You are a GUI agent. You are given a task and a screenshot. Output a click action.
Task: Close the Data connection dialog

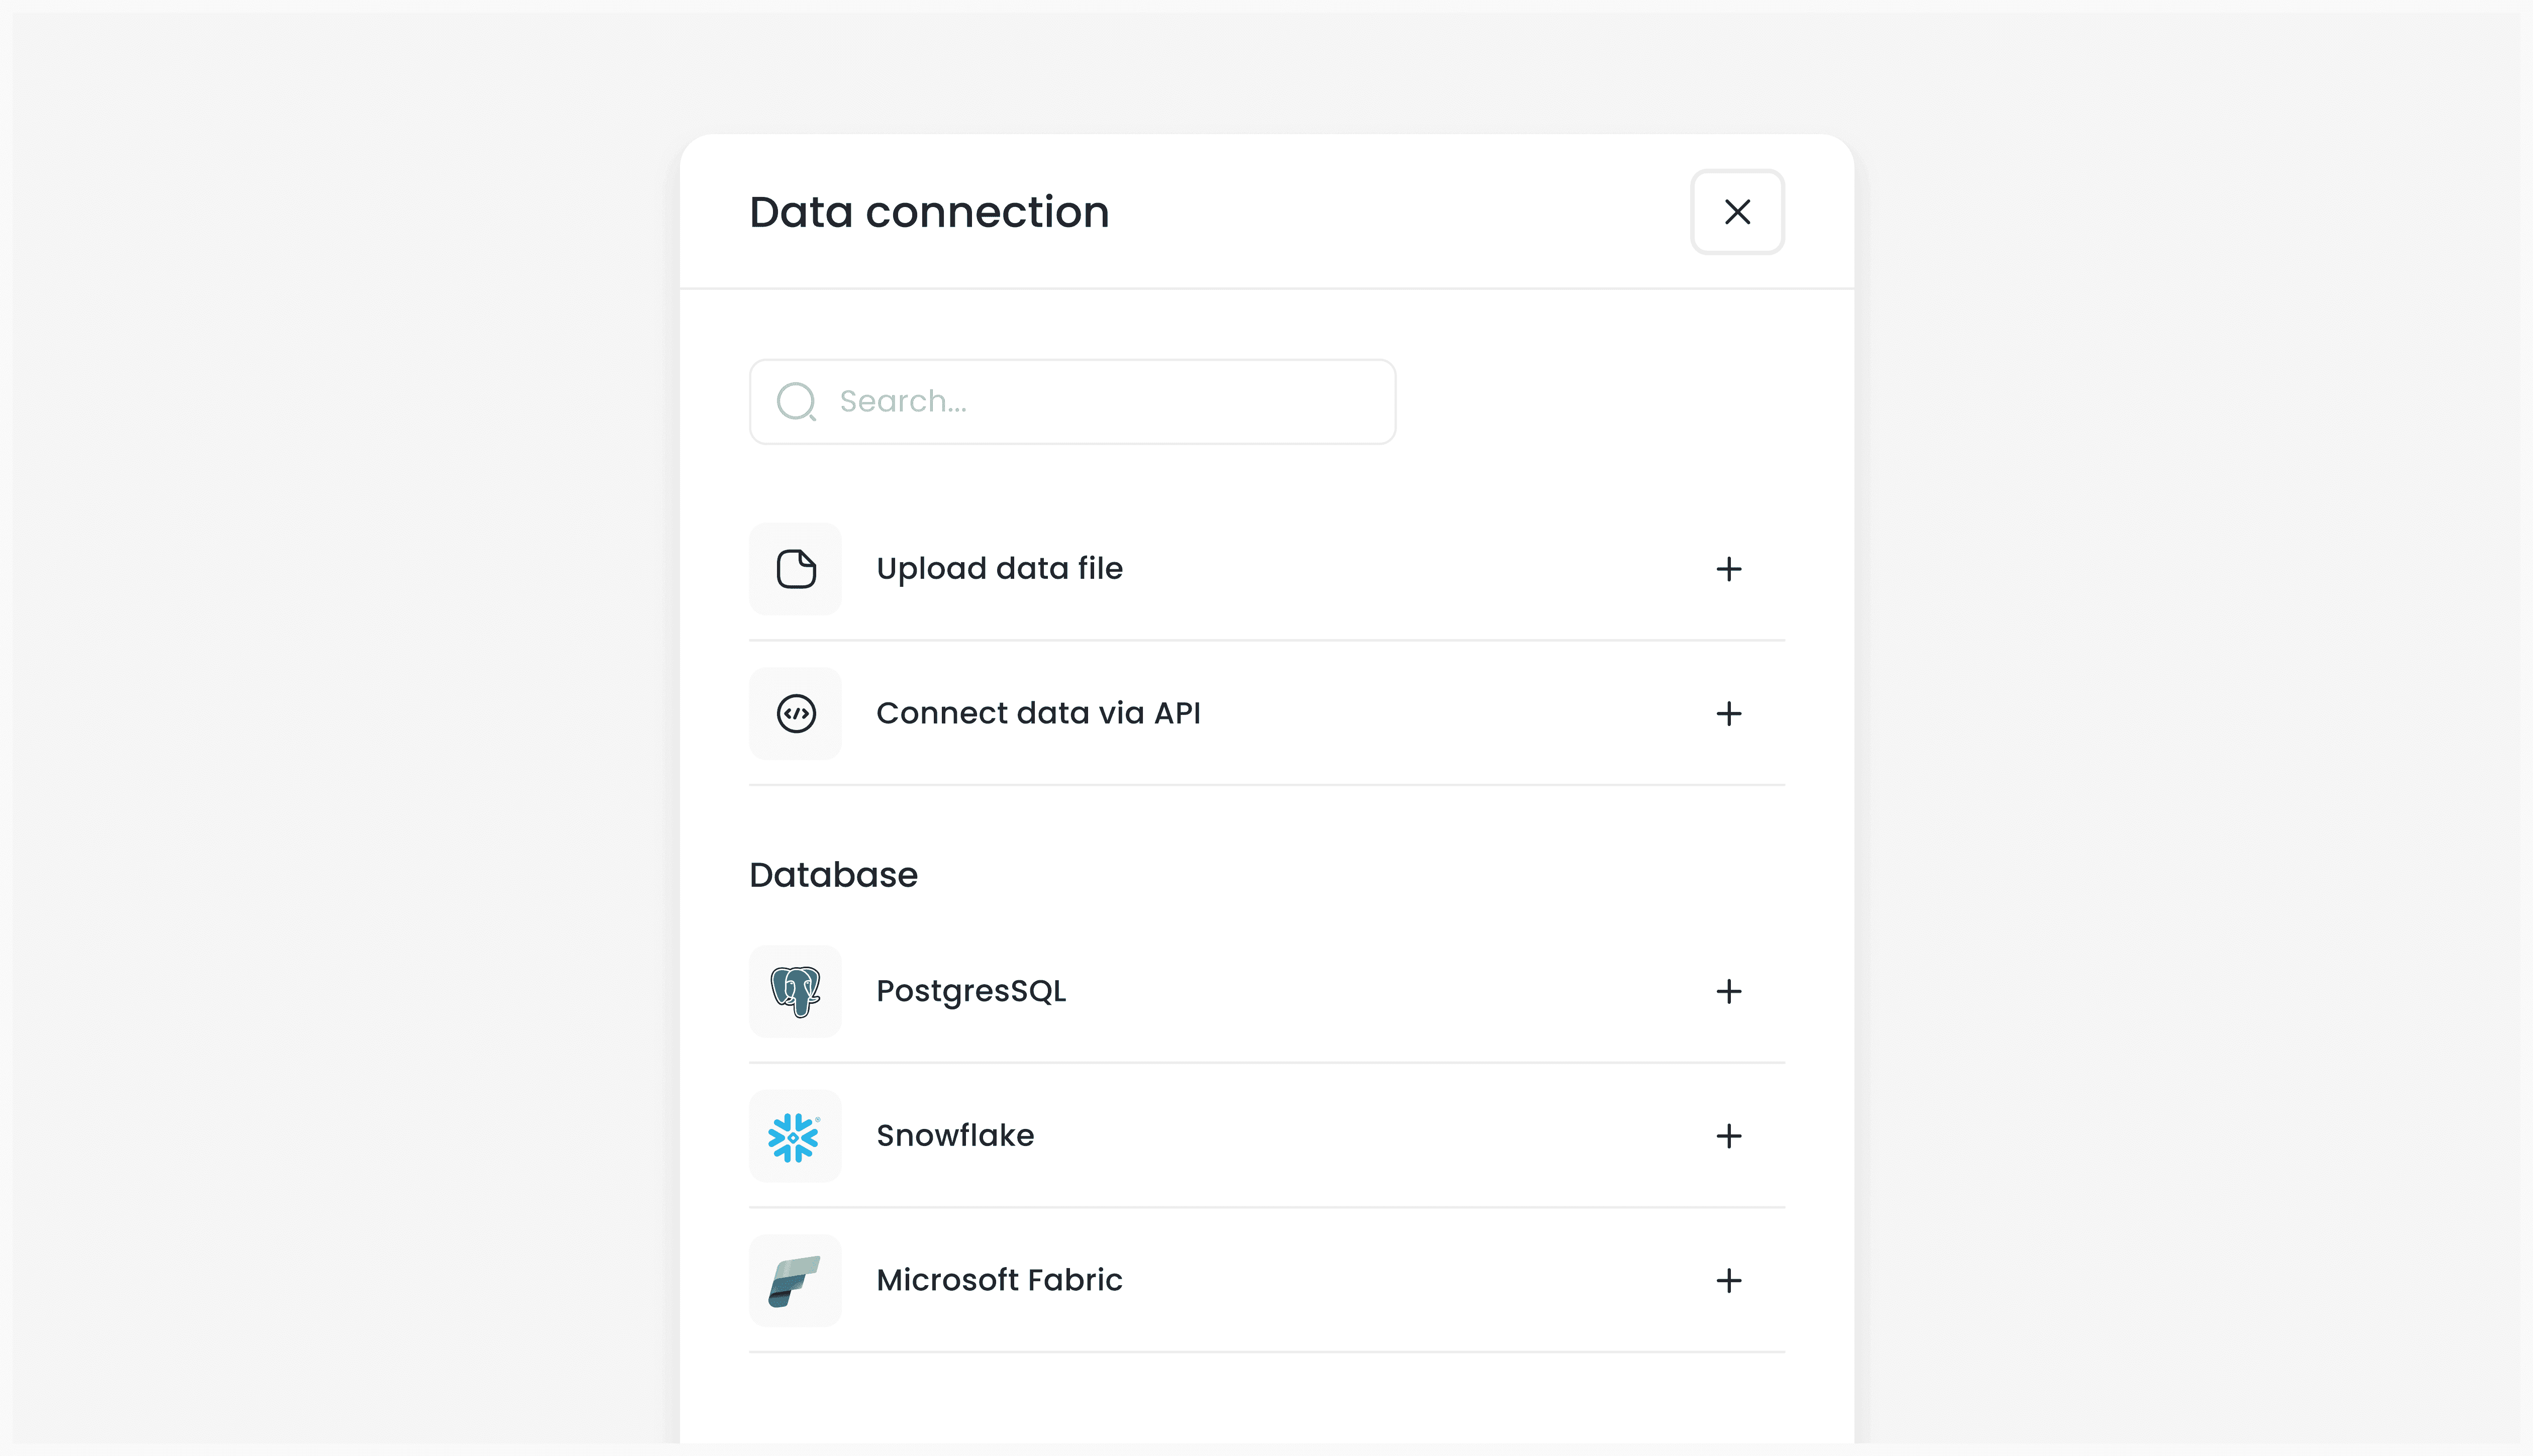click(x=1737, y=212)
